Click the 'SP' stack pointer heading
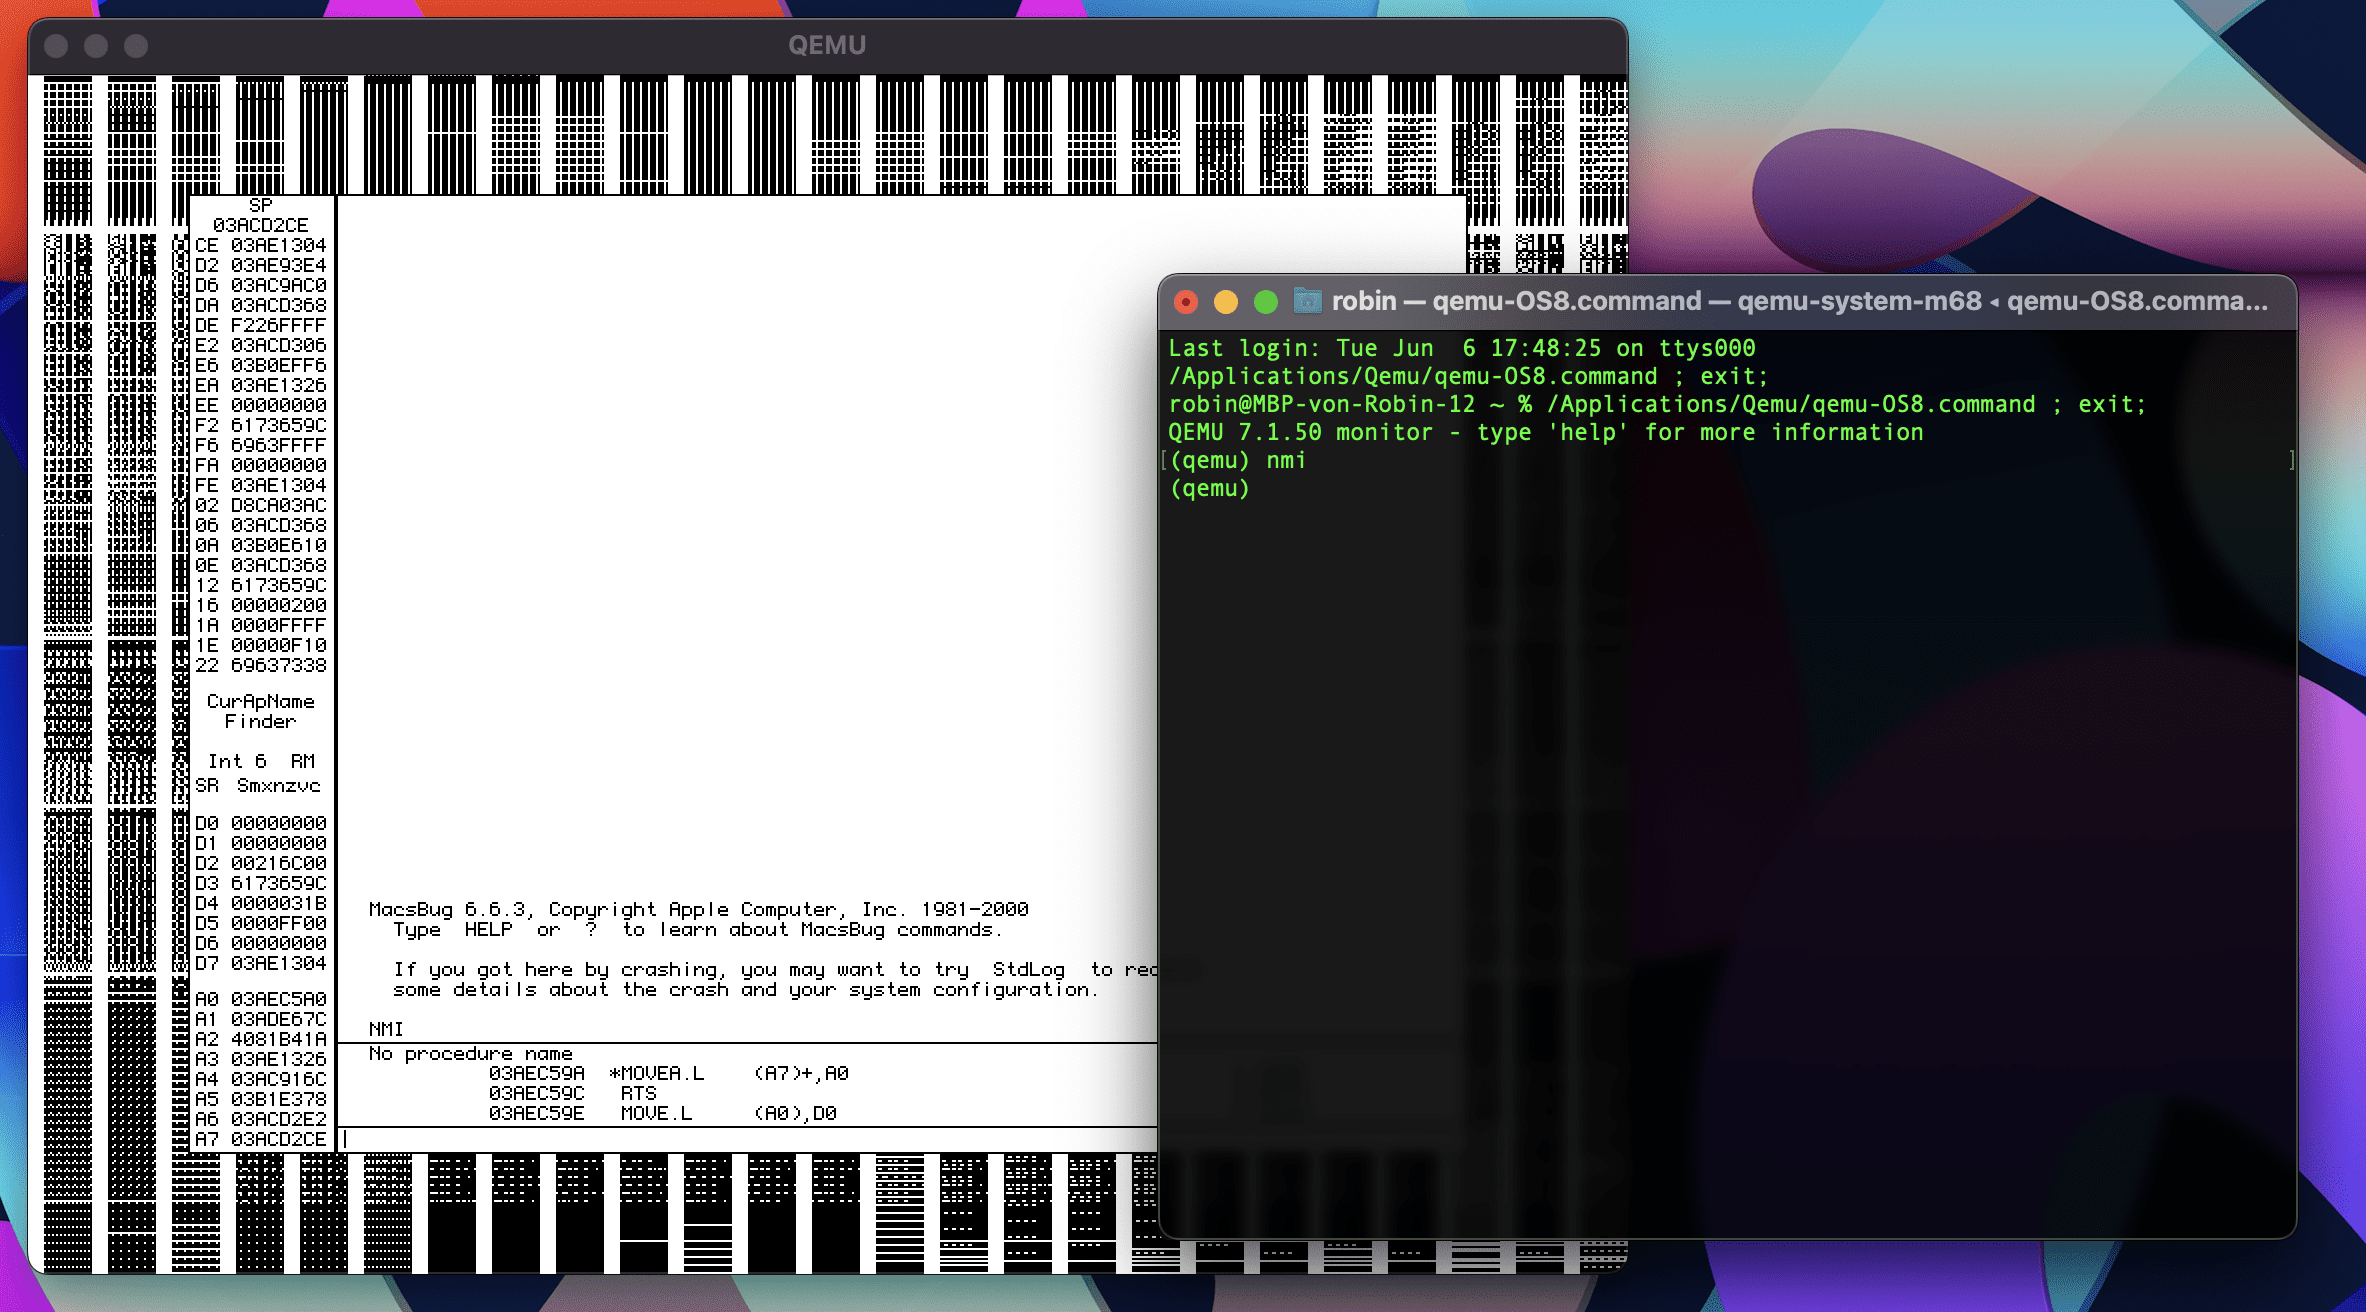 click(x=260, y=205)
